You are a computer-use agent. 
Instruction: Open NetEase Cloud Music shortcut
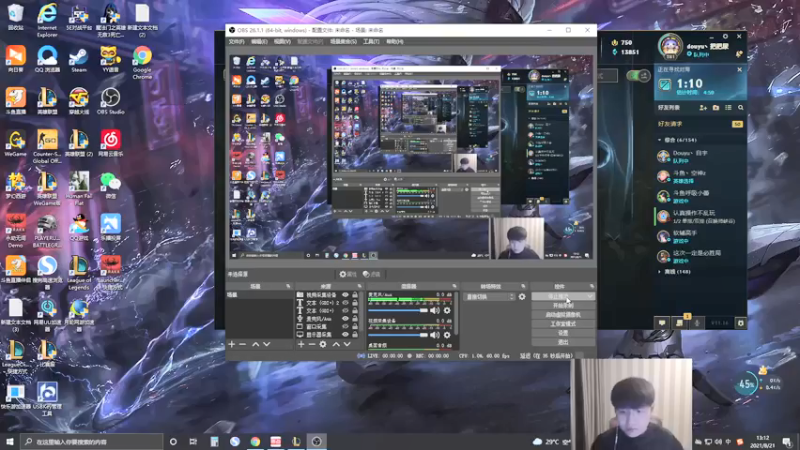coord(110,143)
